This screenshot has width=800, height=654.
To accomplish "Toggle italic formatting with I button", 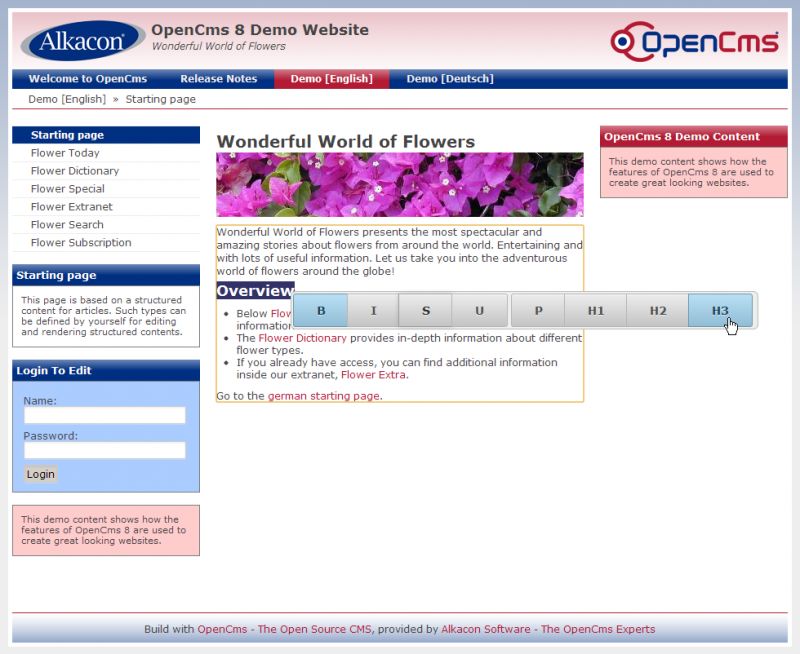I will point(373,310).
